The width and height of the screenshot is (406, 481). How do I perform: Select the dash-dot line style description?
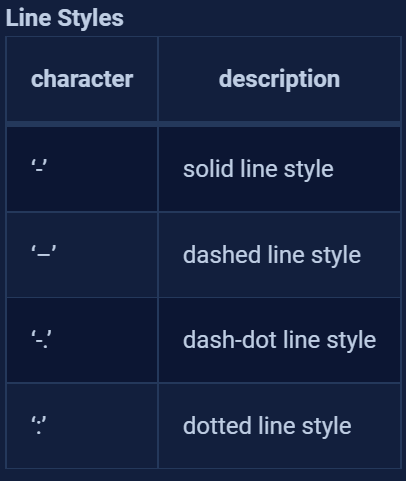tap(280, 340)
